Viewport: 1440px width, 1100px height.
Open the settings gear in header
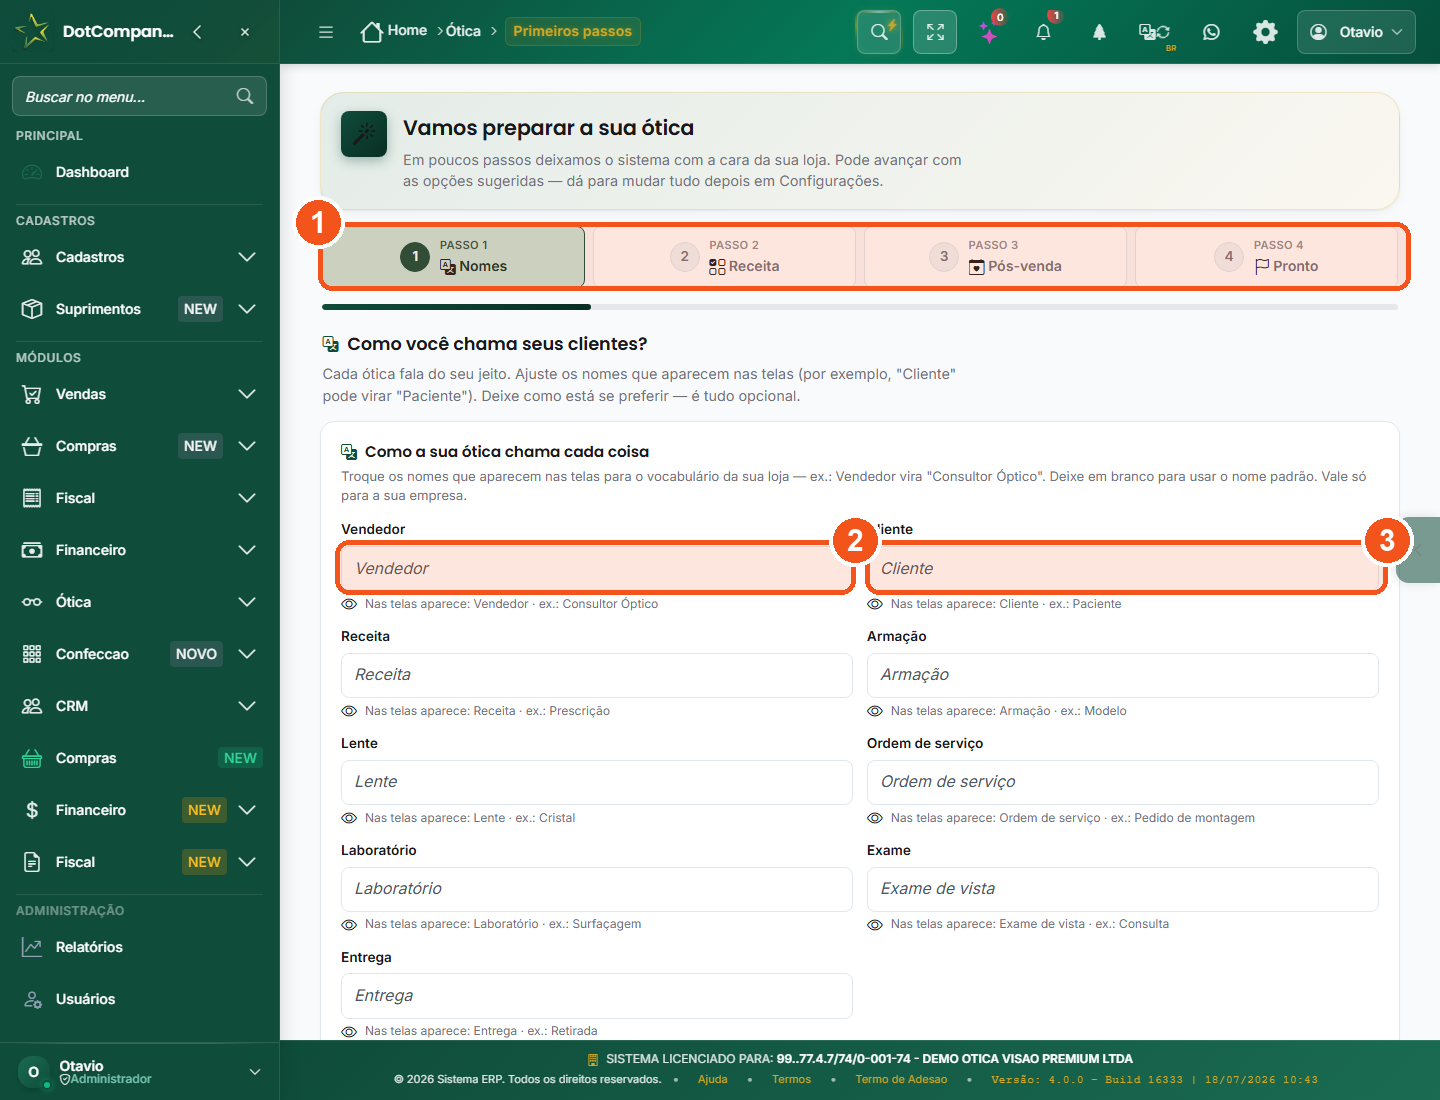tap(1265, 32)
